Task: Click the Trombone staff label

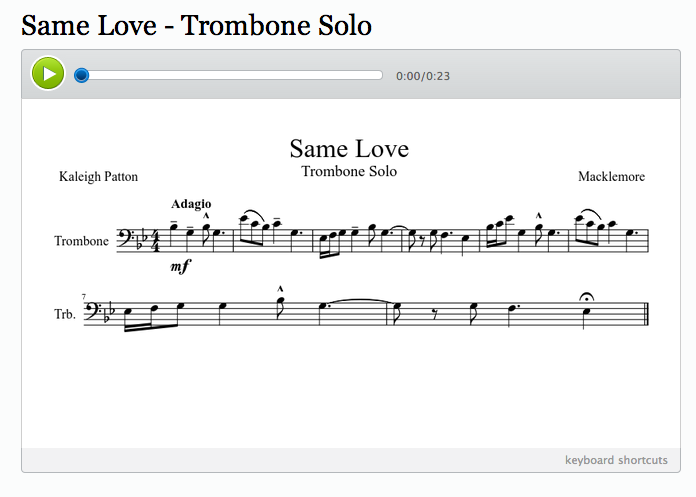Action: 81,241
